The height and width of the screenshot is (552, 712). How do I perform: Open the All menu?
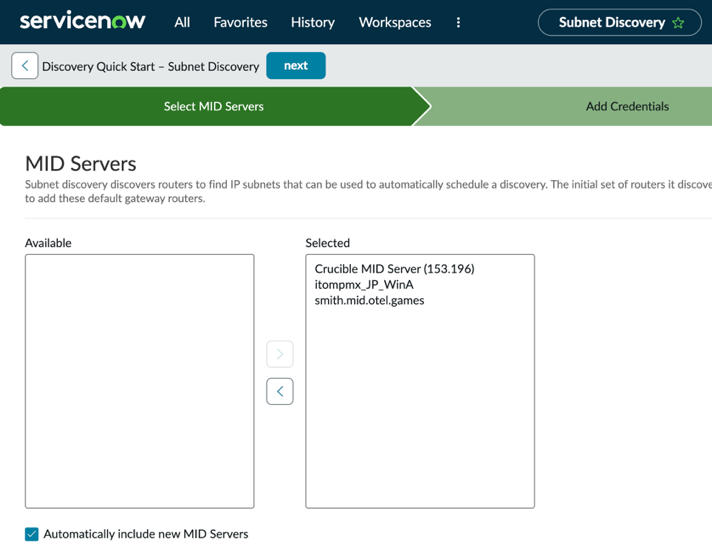pos(182,22)
